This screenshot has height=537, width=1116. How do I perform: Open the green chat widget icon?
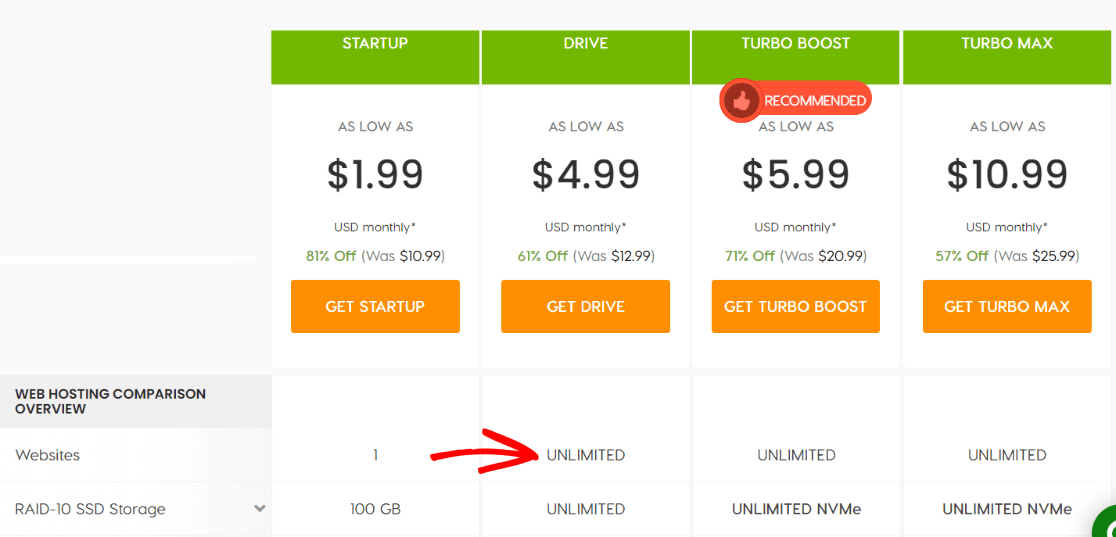1105,524
